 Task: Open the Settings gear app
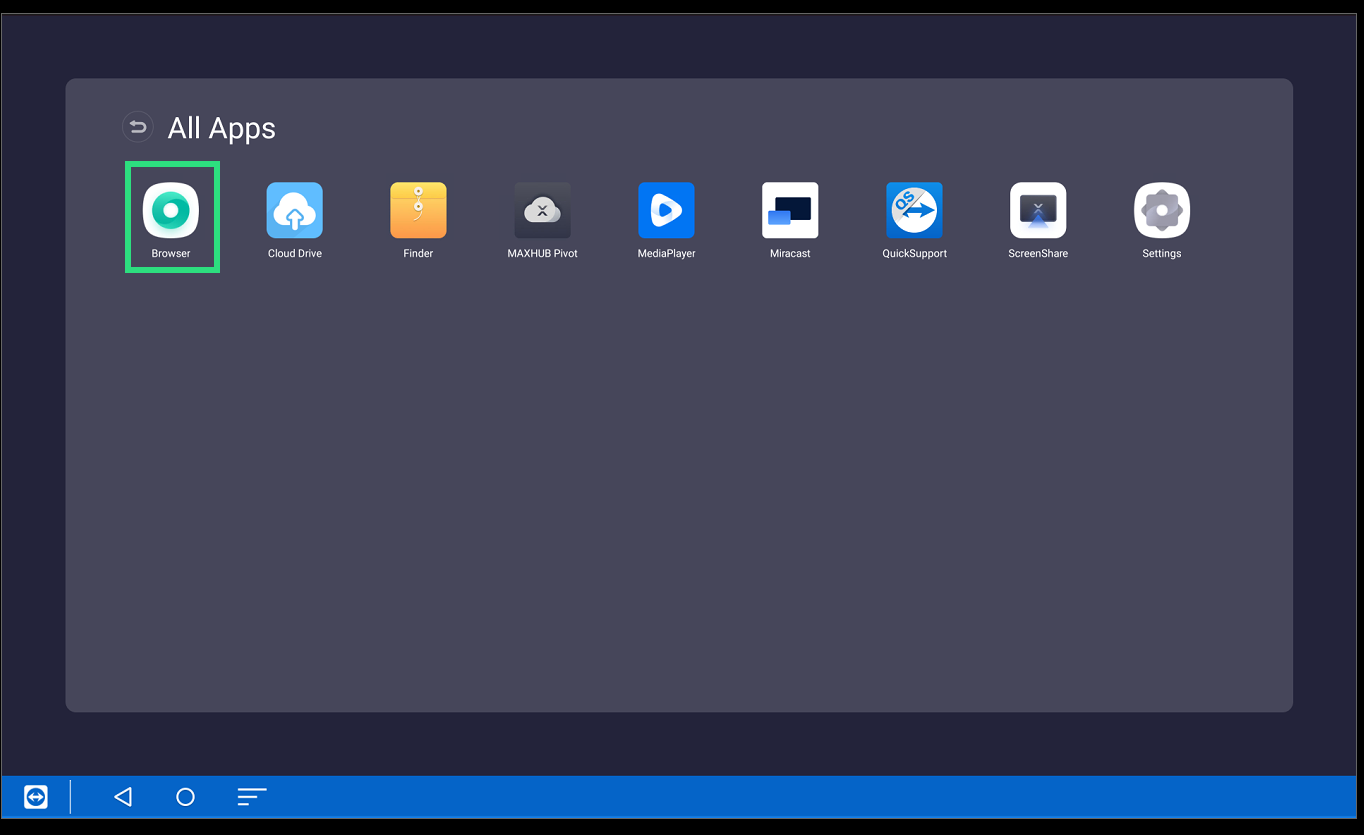(1162, 210)
